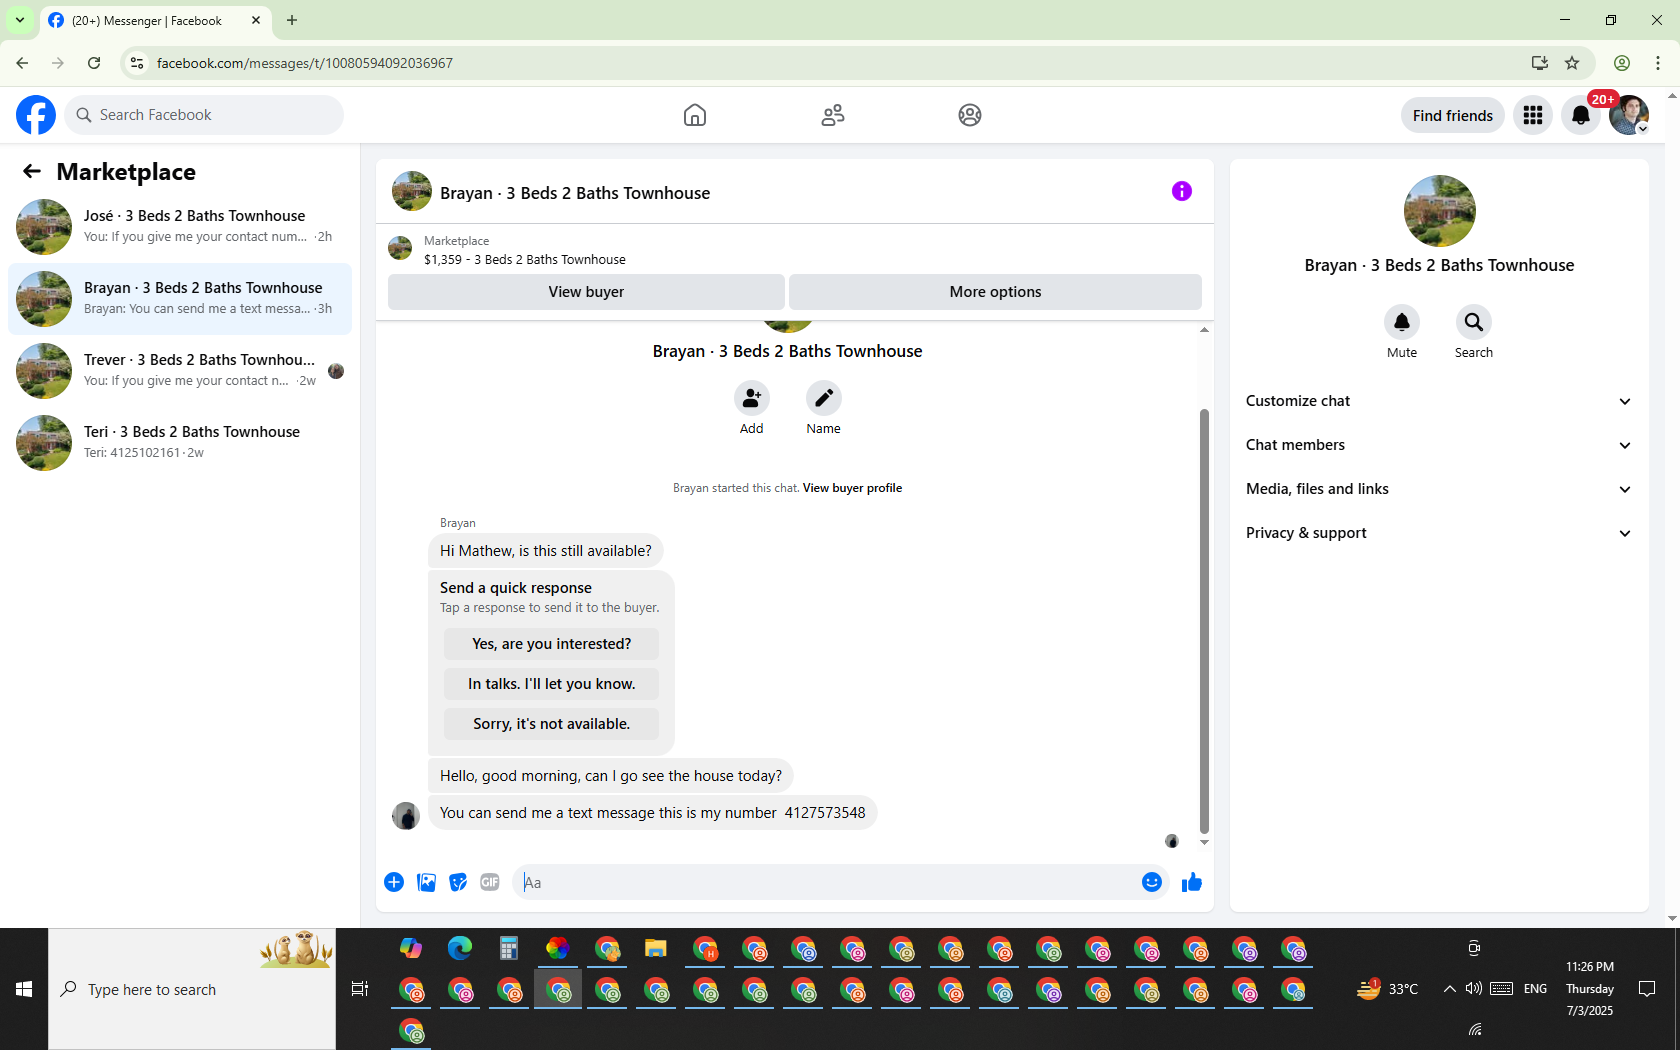This screenshot has height=1050, width=1680.
Task: Expand Media, files and links section
Action: [x=1439, y=489]
